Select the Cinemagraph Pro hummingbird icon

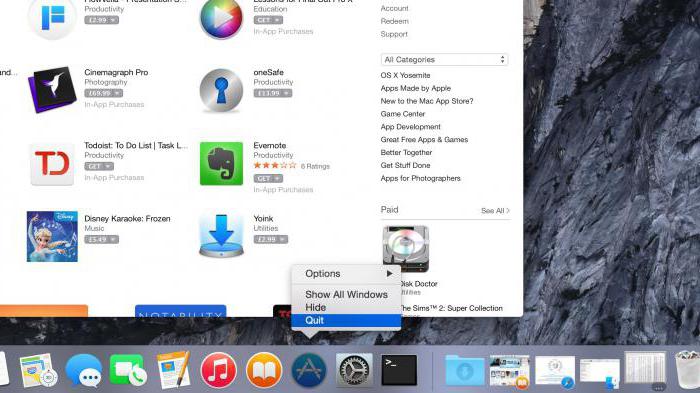(52, 89)
